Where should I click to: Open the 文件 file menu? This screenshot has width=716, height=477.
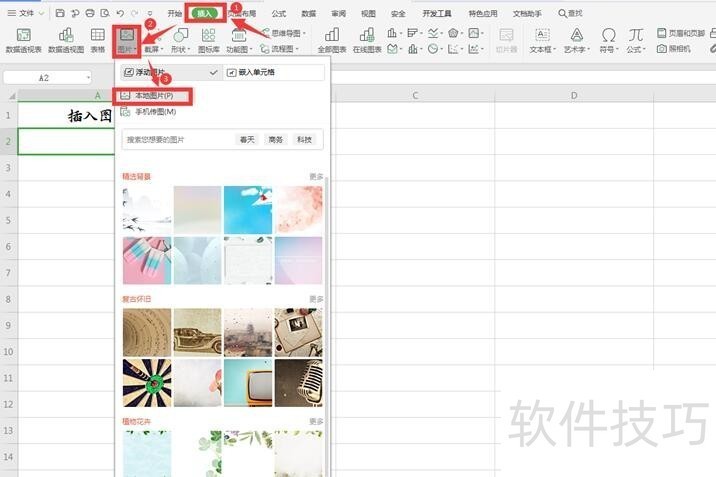25,13
